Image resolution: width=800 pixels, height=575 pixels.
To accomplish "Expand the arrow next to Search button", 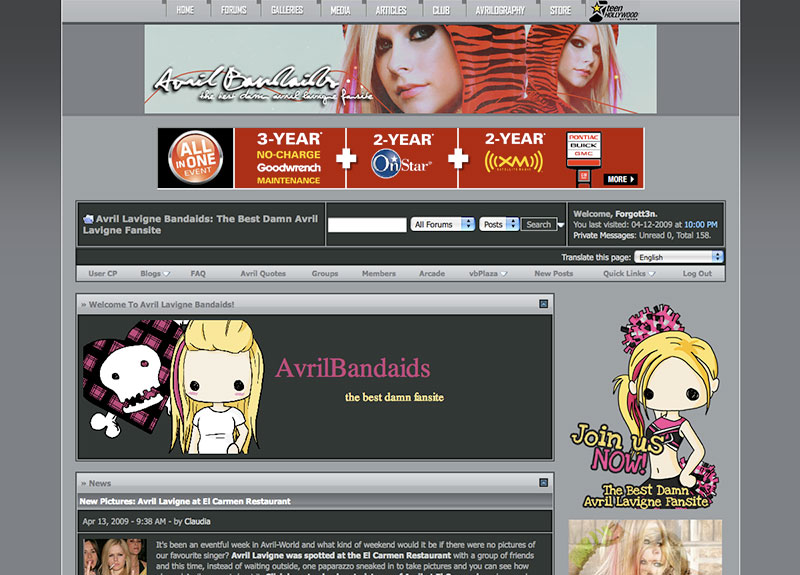I will click(x=561, y=224).
